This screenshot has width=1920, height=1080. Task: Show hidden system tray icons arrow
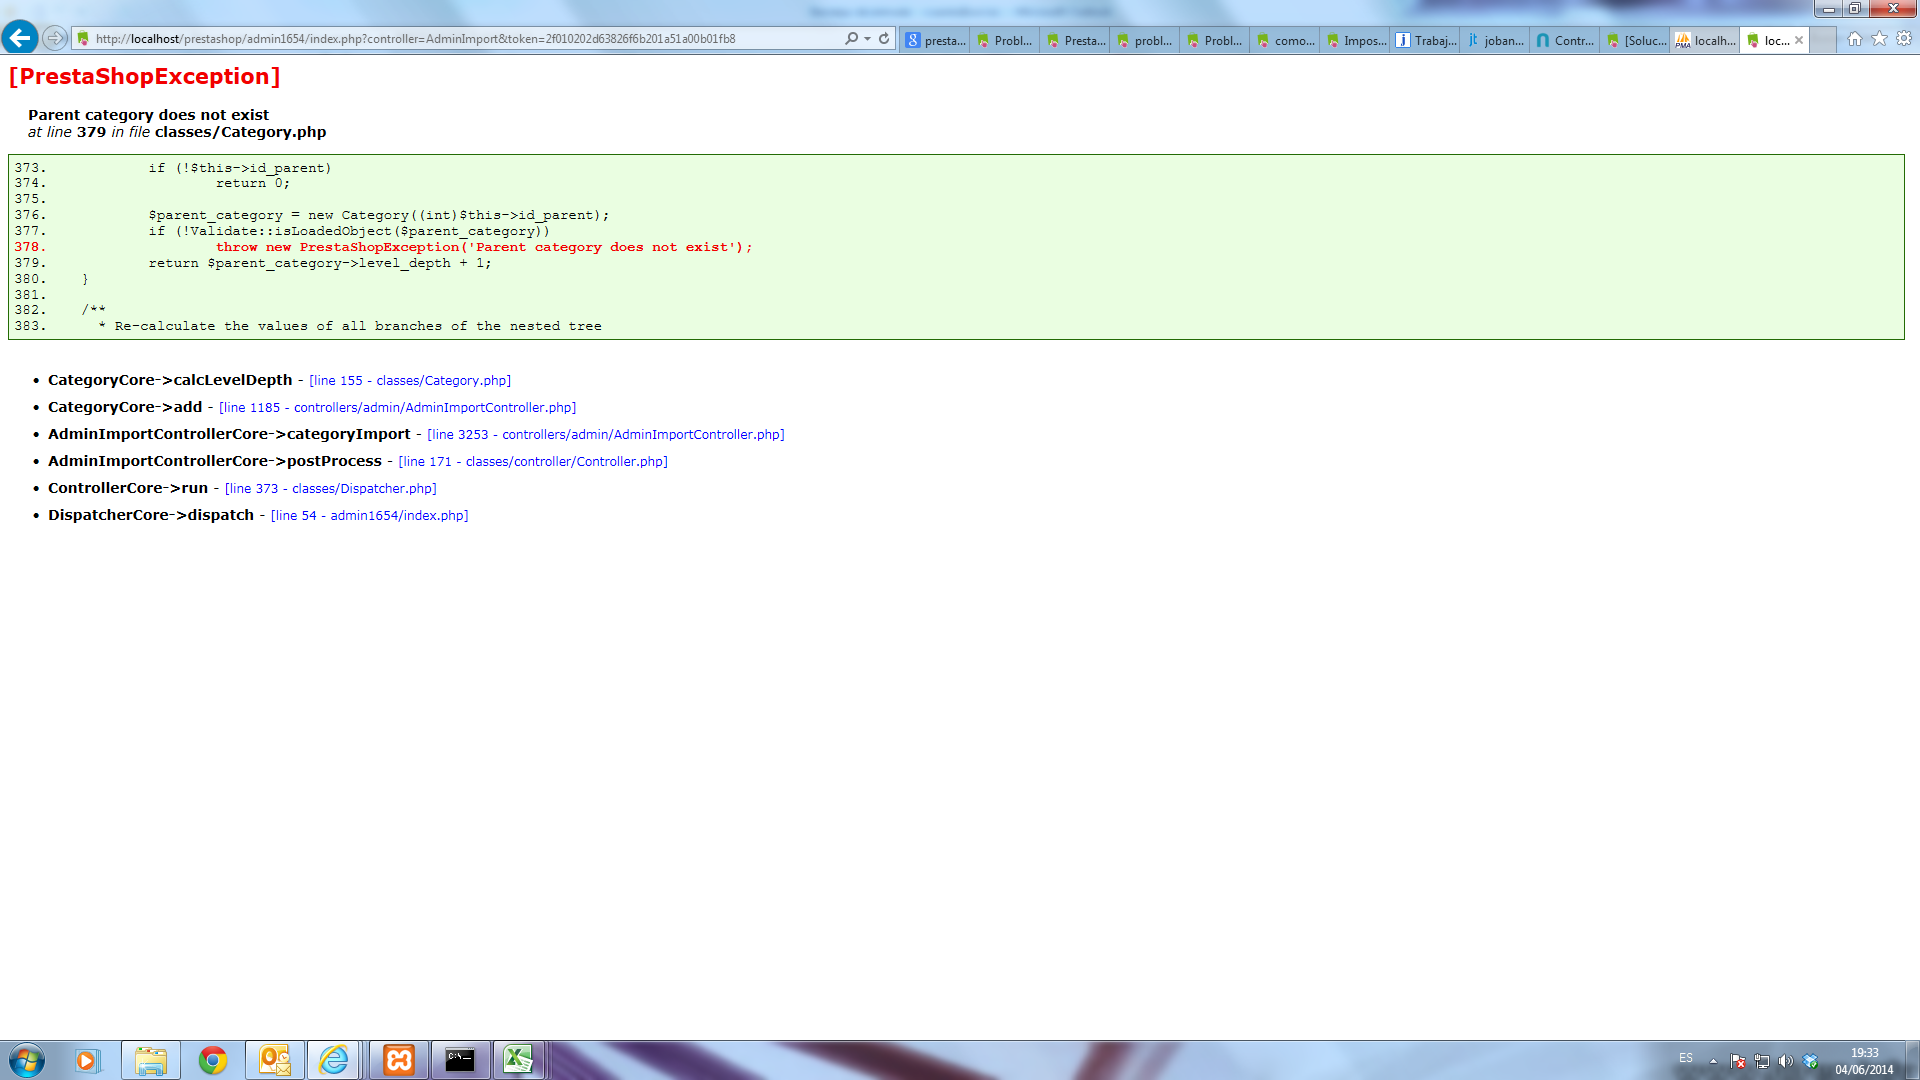click(1713, 1061)
